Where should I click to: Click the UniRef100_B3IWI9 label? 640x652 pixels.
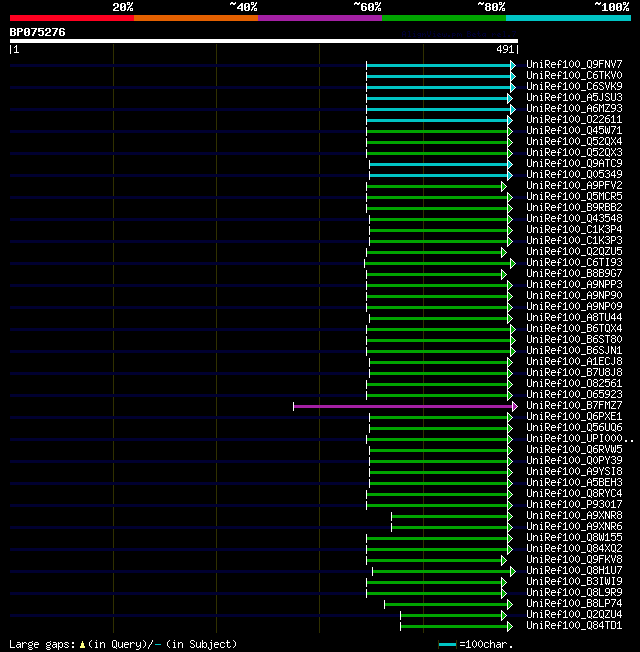pyautogui.click(x=574, y=582)
